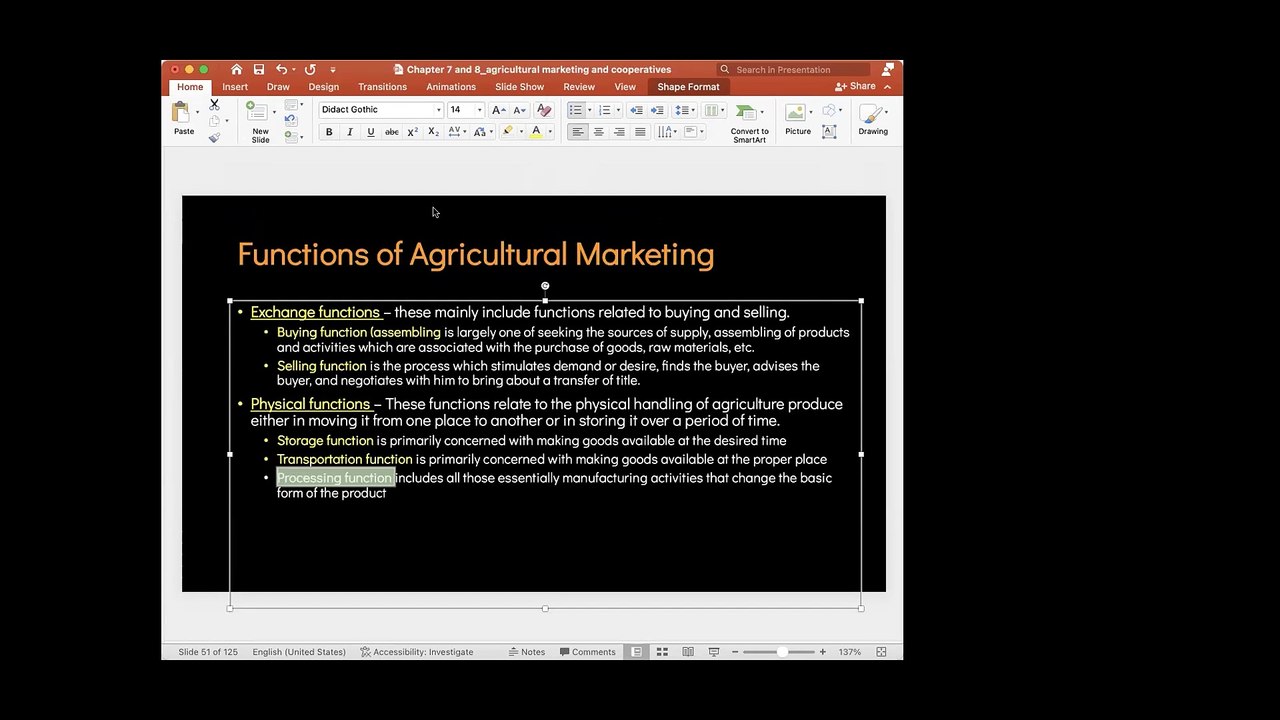Open the Drawing tools button
Viewport: 1280px width, 720px height.
click(873, 119)
